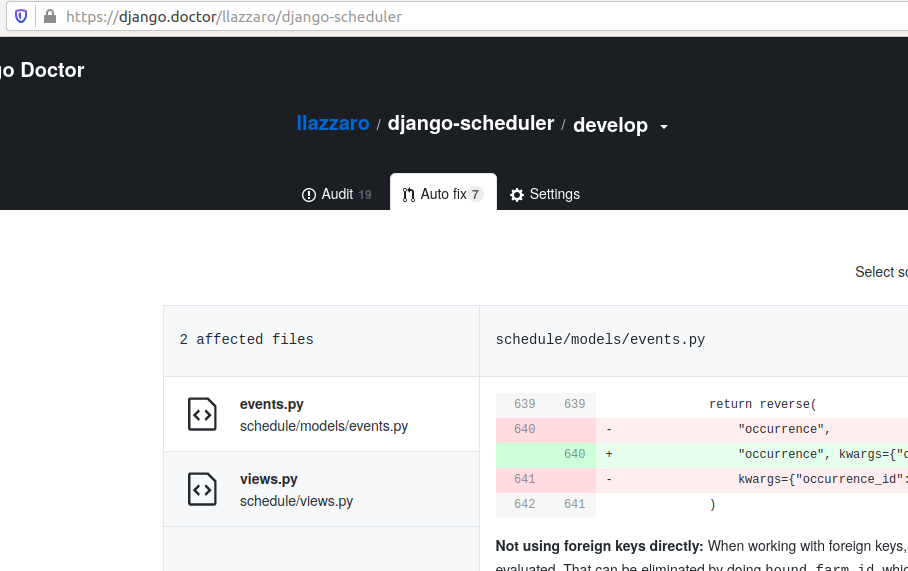Click the padlock site security icon
Image resolution: width=908 pixels, height=571 pixels.
(50, 16)
